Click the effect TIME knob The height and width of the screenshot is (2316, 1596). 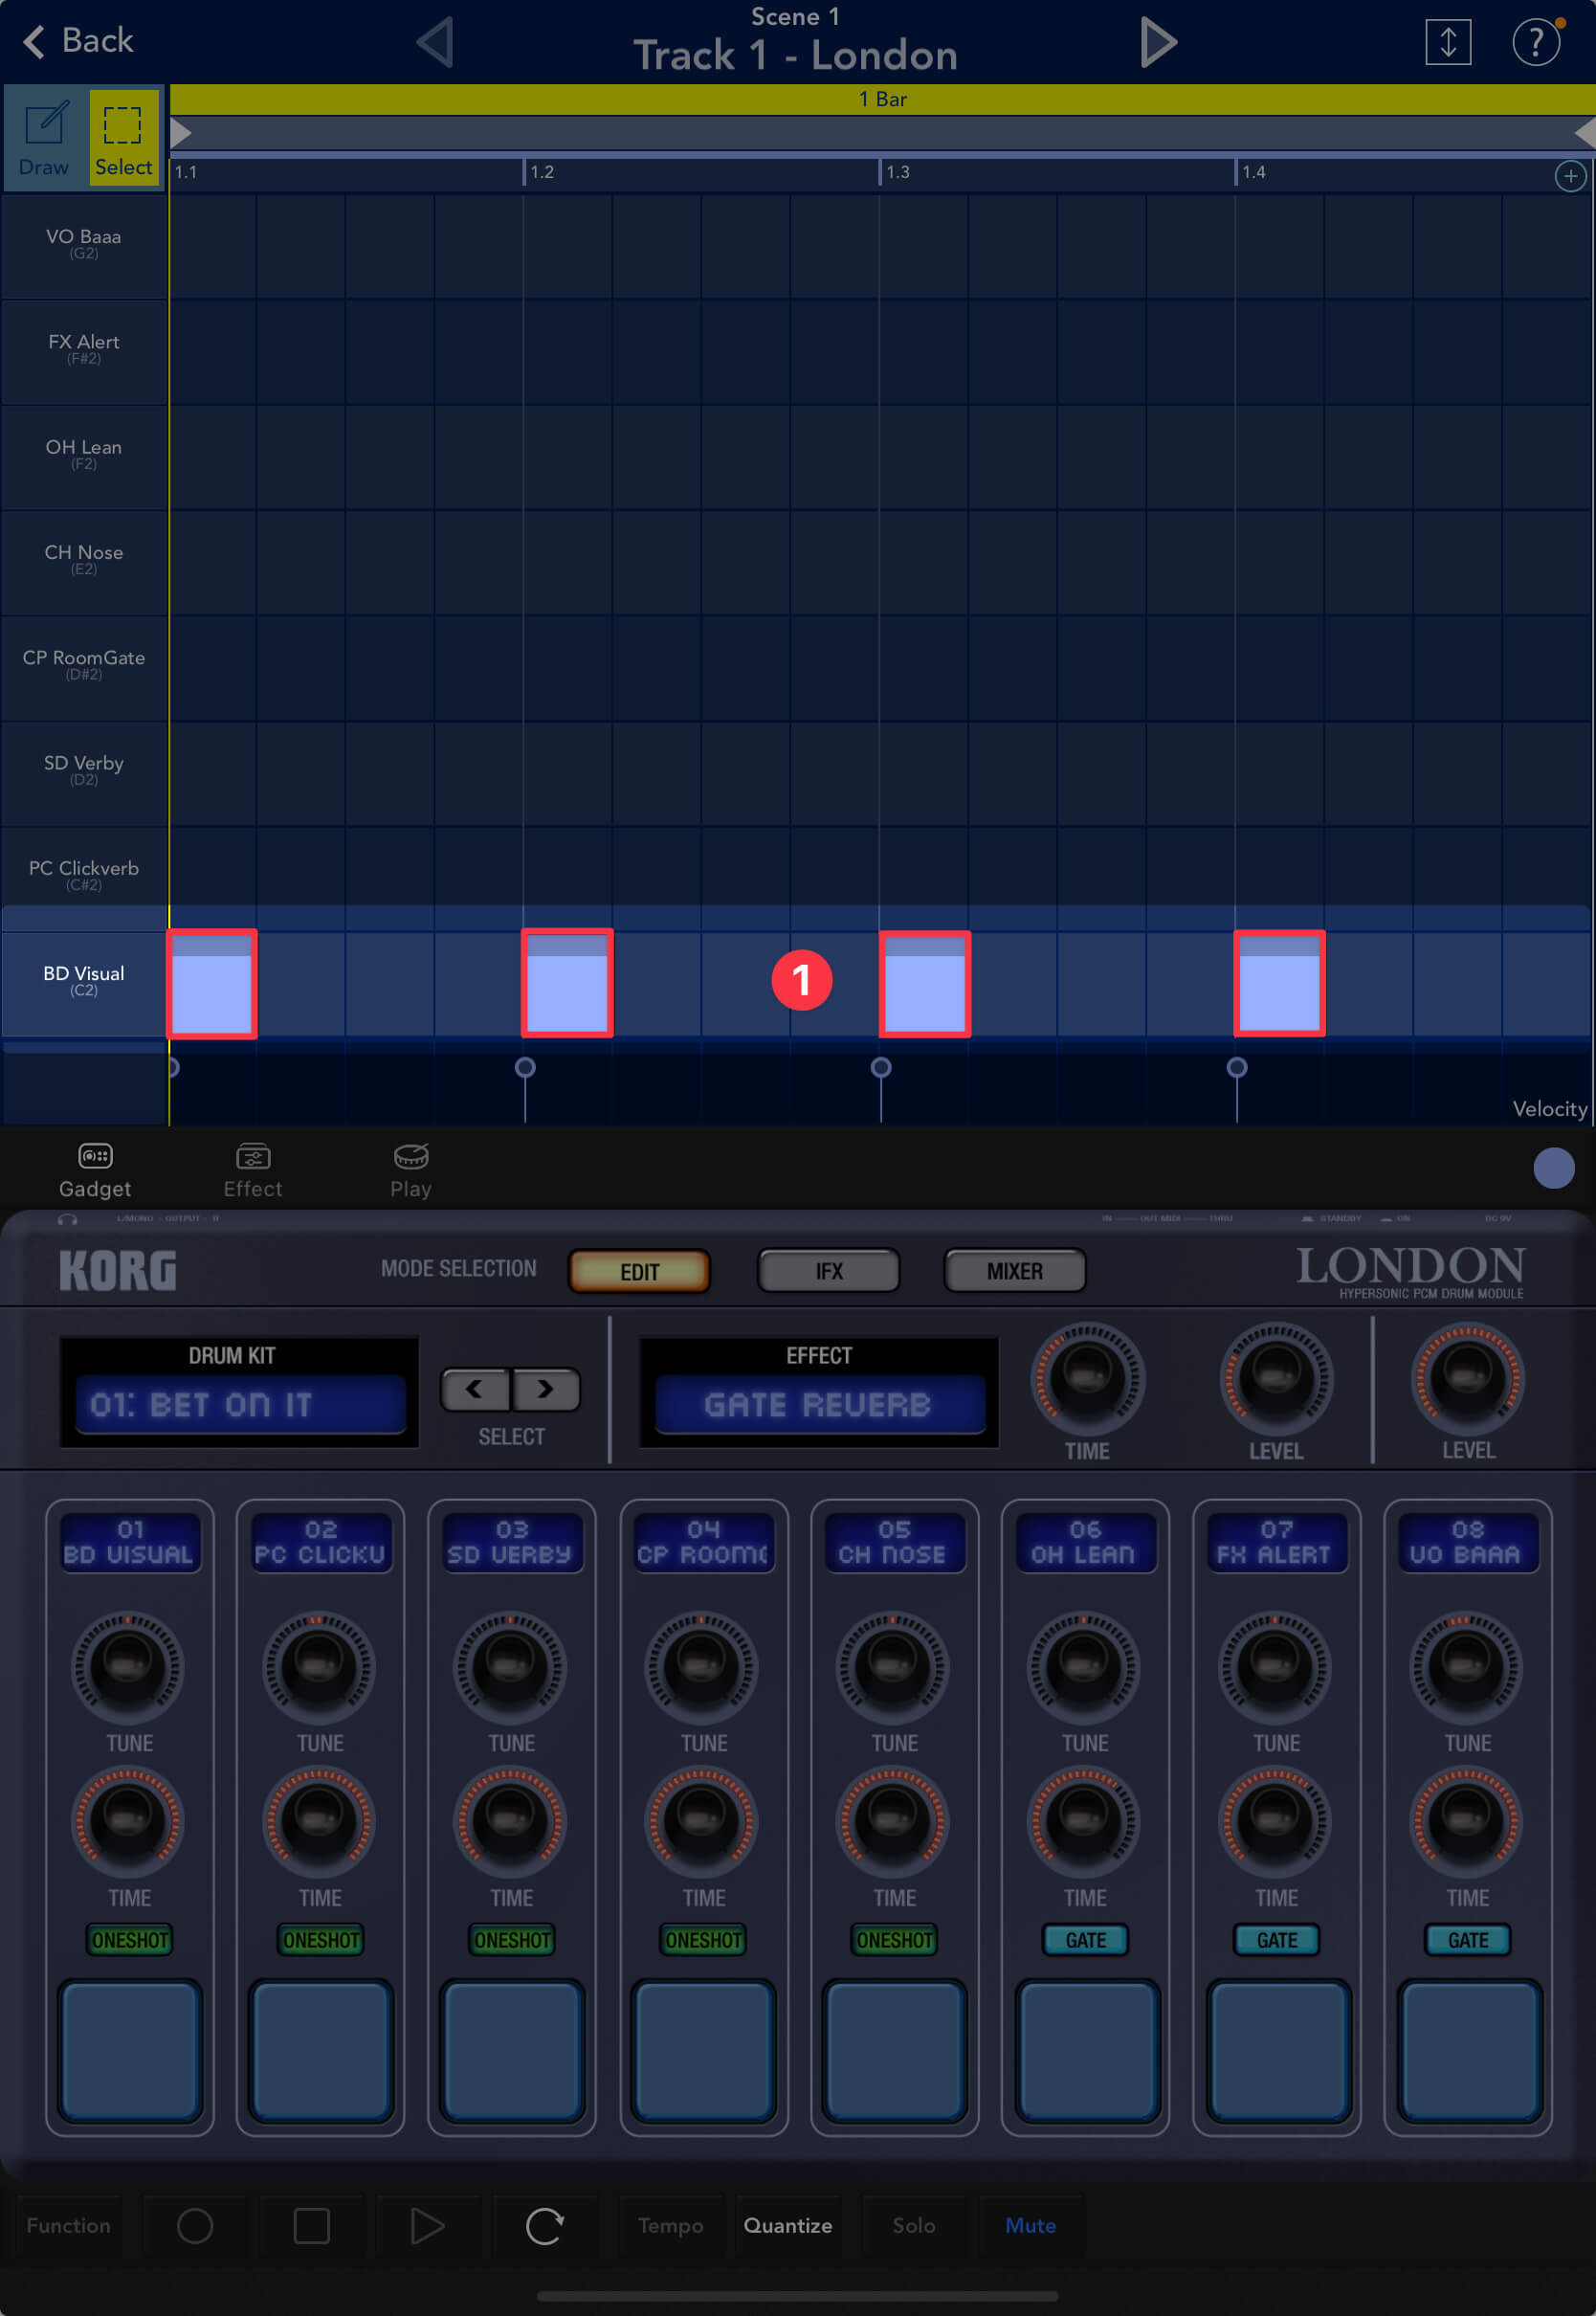click(x=1087, y=1378)
